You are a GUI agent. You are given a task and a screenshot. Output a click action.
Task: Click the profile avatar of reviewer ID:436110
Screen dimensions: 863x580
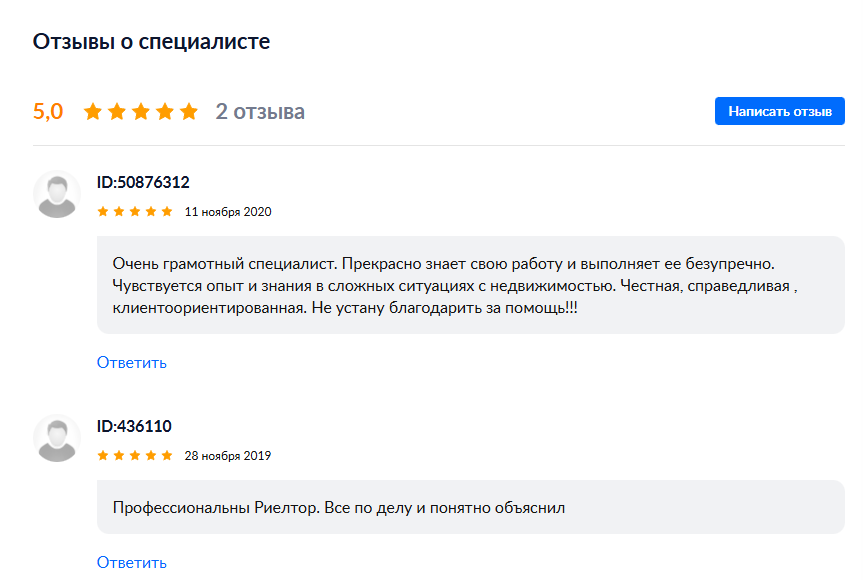tap(55, 438)
